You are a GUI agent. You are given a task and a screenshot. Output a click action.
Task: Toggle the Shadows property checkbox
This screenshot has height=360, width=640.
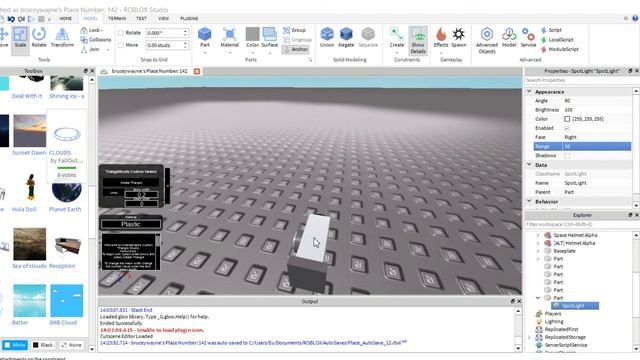coord(567,156)
